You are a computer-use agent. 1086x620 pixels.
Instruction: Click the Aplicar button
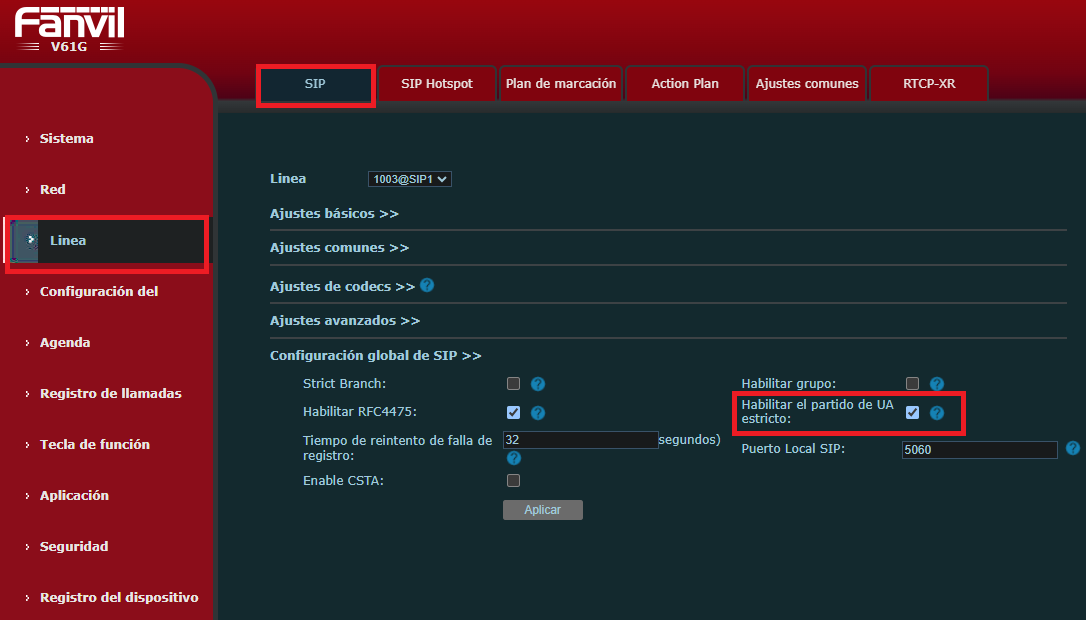[x=542, y=510]
